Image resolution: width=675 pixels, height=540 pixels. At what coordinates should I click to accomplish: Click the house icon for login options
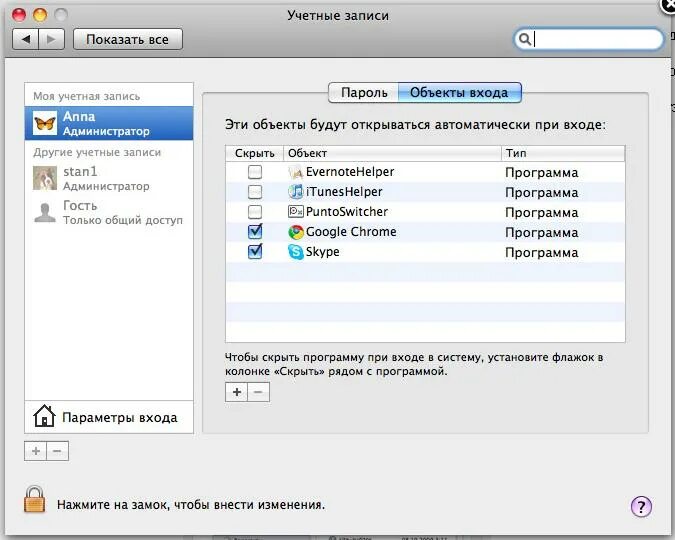(x=44, y=416)
